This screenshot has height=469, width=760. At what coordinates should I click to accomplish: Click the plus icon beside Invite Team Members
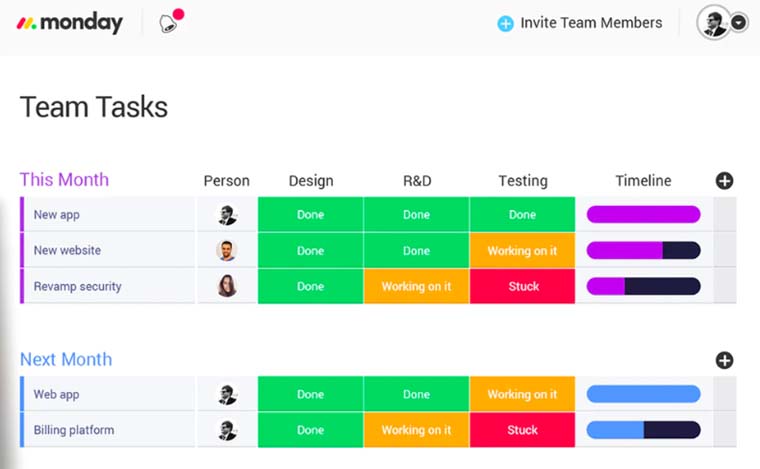click(505, 23)
